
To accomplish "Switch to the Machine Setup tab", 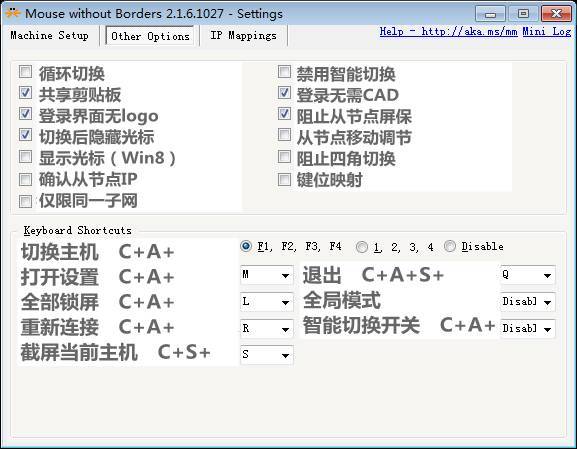I will [x=50, y=36].
